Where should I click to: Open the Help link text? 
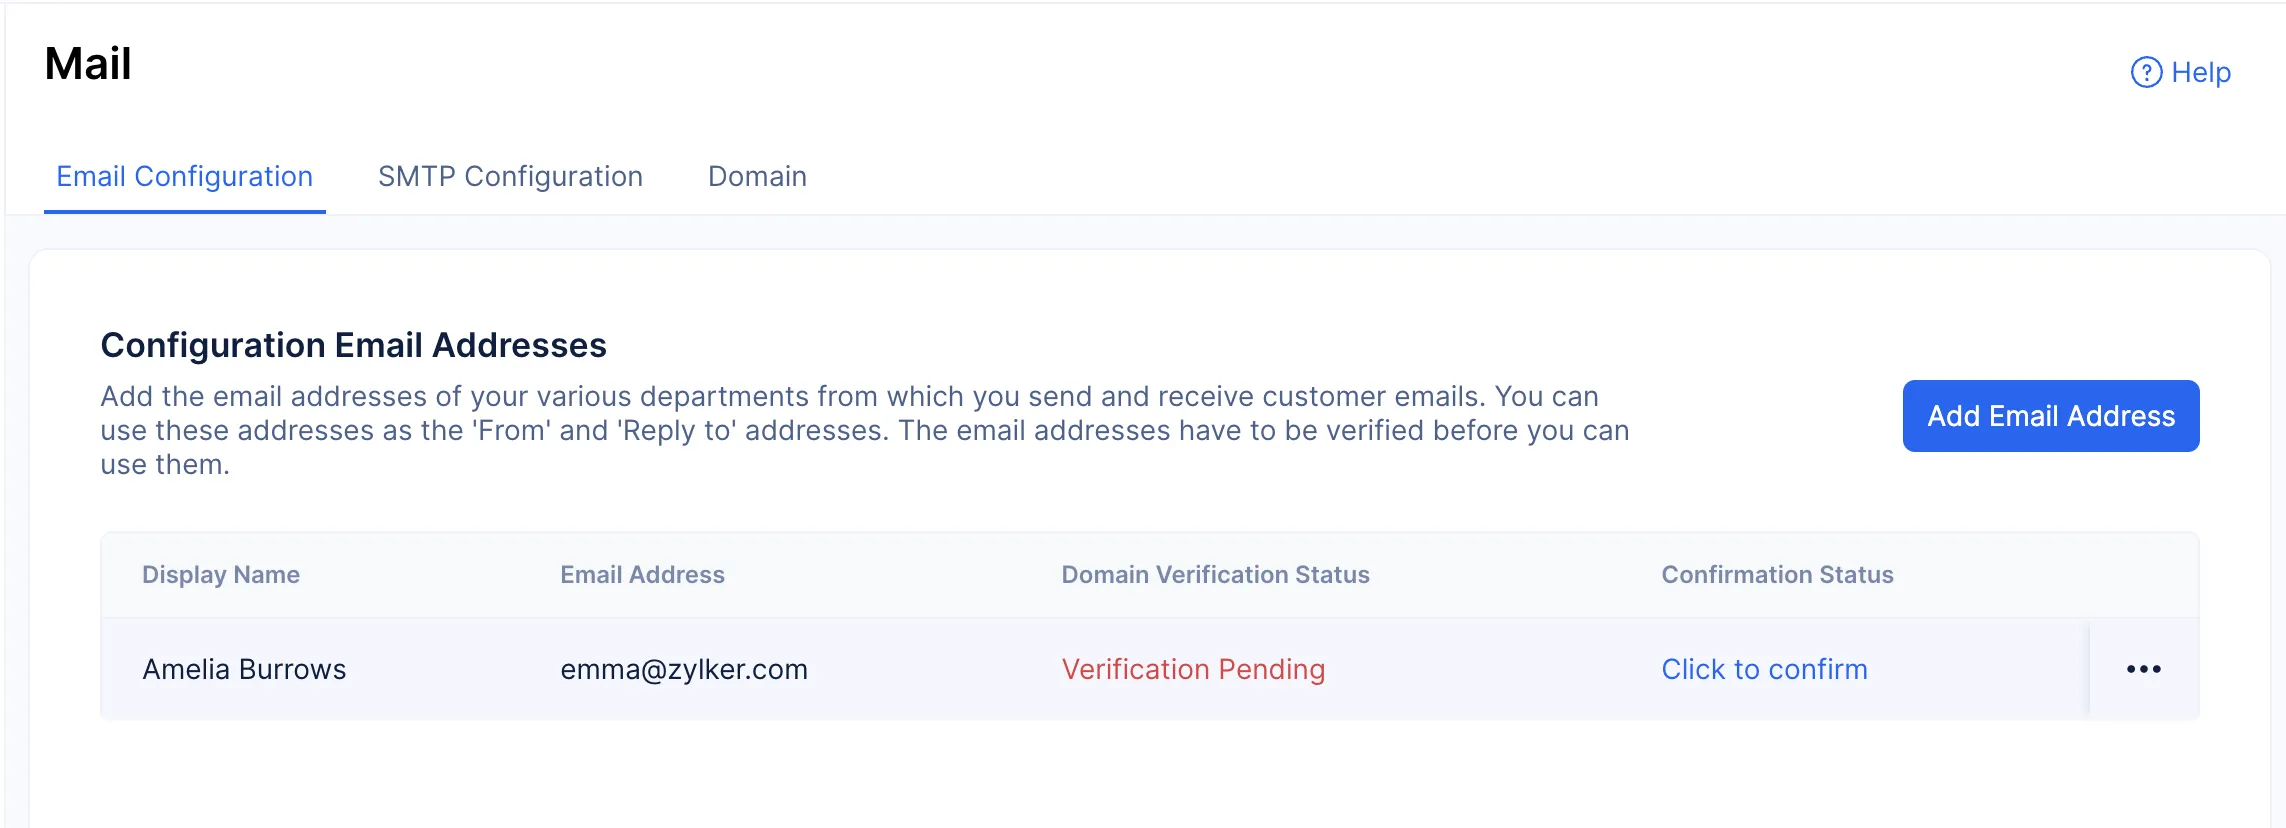(2201, 73)
